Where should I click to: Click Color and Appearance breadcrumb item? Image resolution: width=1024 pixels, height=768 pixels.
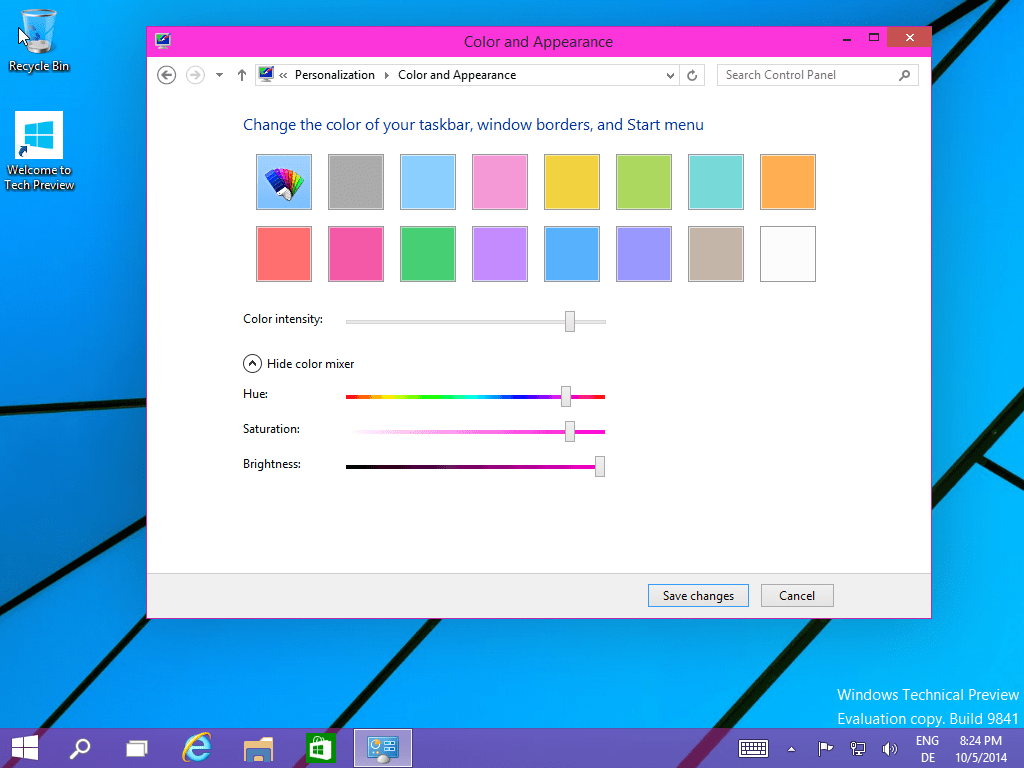coord(457,75)
